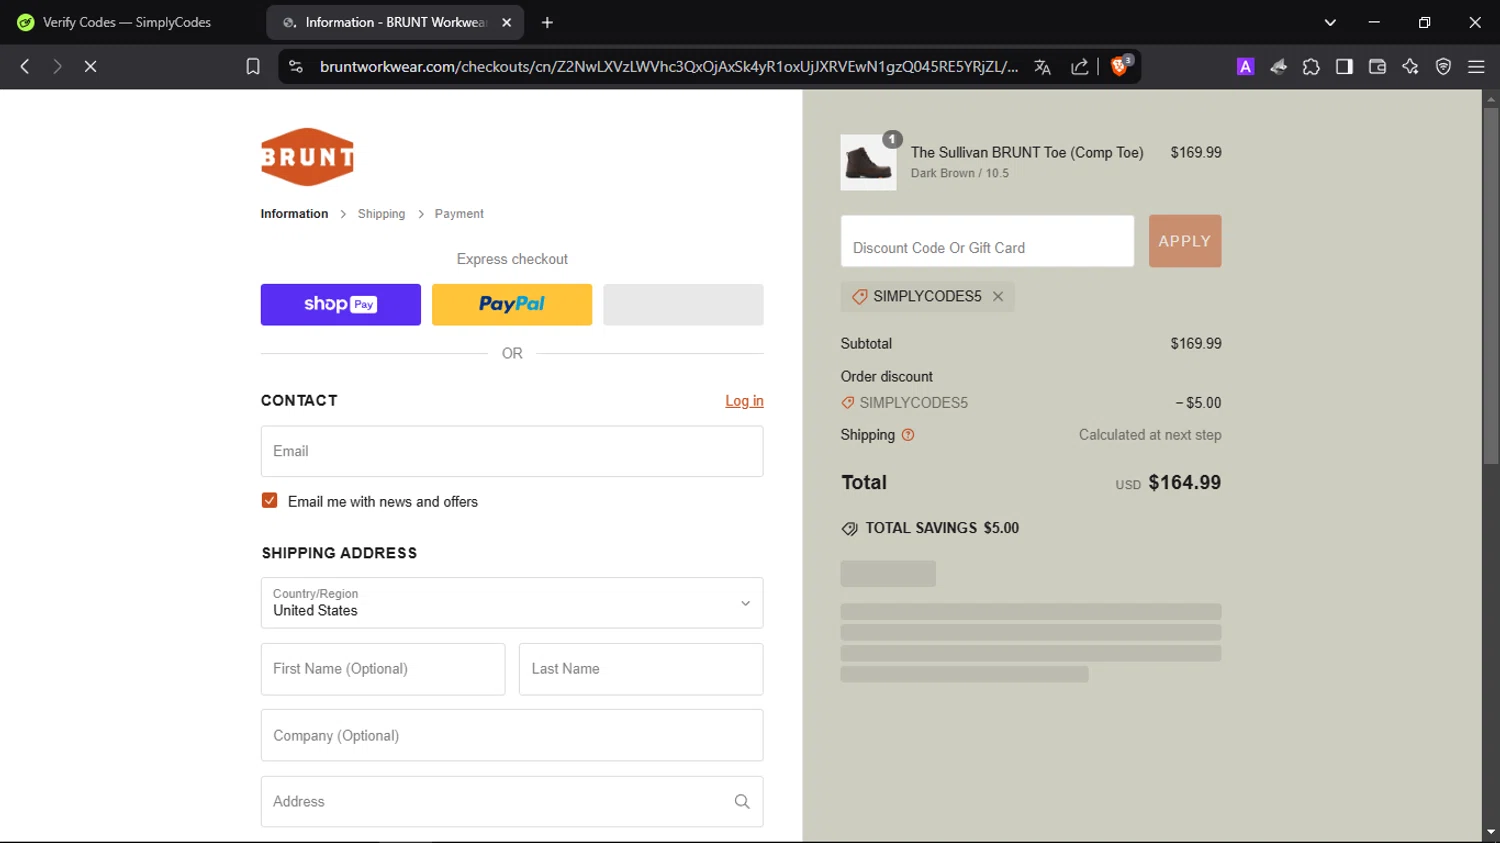
Task: Uncheck Email me with news and offers
Action: (x=269, y=501)
